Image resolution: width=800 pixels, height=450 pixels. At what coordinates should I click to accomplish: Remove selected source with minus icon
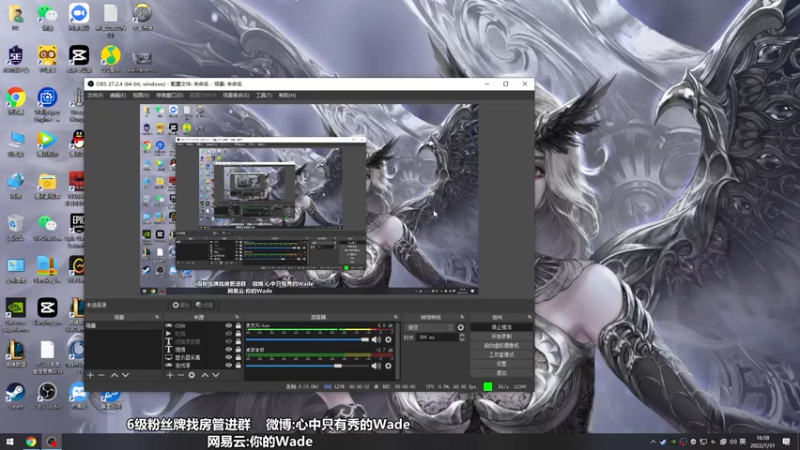point(180,375)
